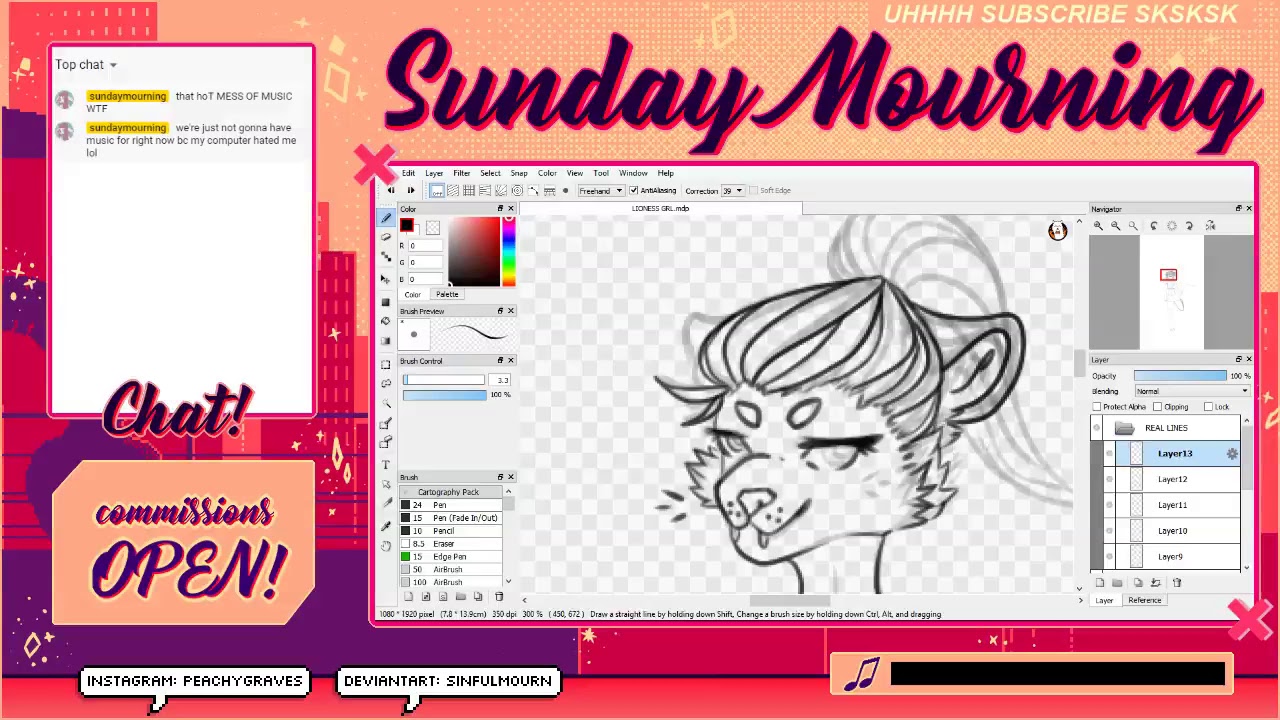This screenshot has height=720, width=1280.
Task: Enable parallel lines snap
Action: [x=453, y=190]
